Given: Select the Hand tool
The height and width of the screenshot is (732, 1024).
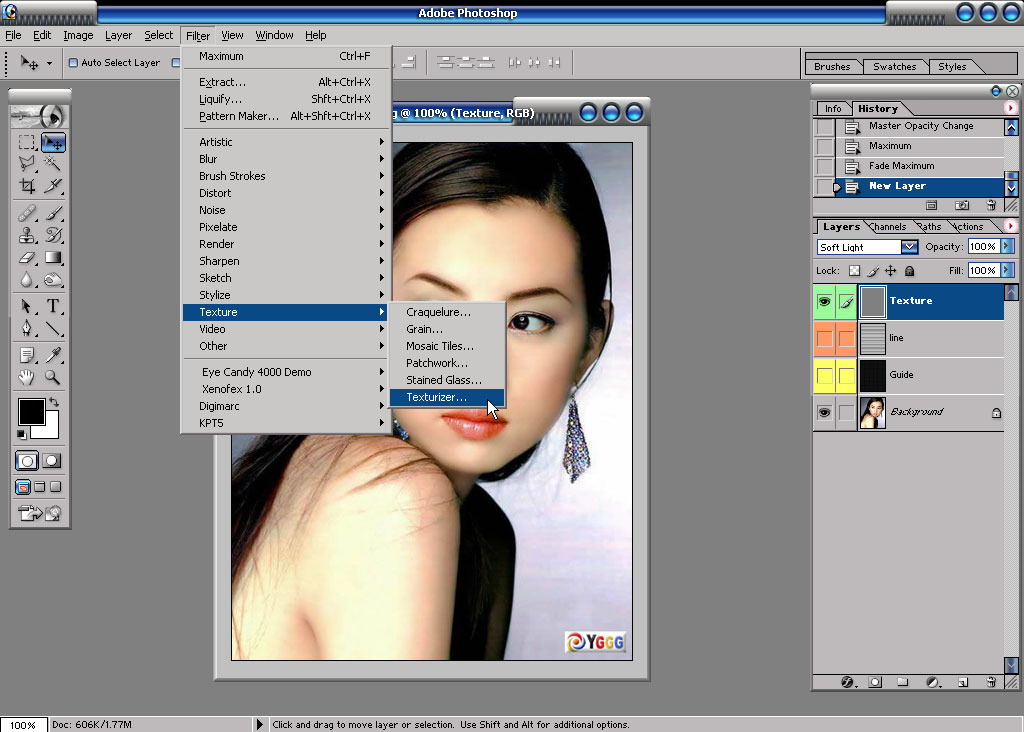Looking at the screenshot, I should [x=27, y=377].
